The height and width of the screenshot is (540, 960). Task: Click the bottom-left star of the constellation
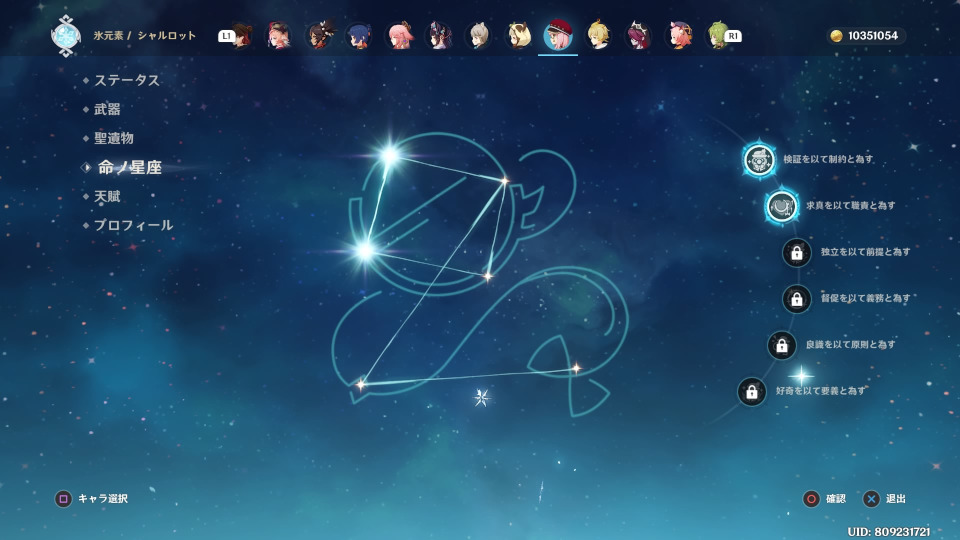(361, 384)
